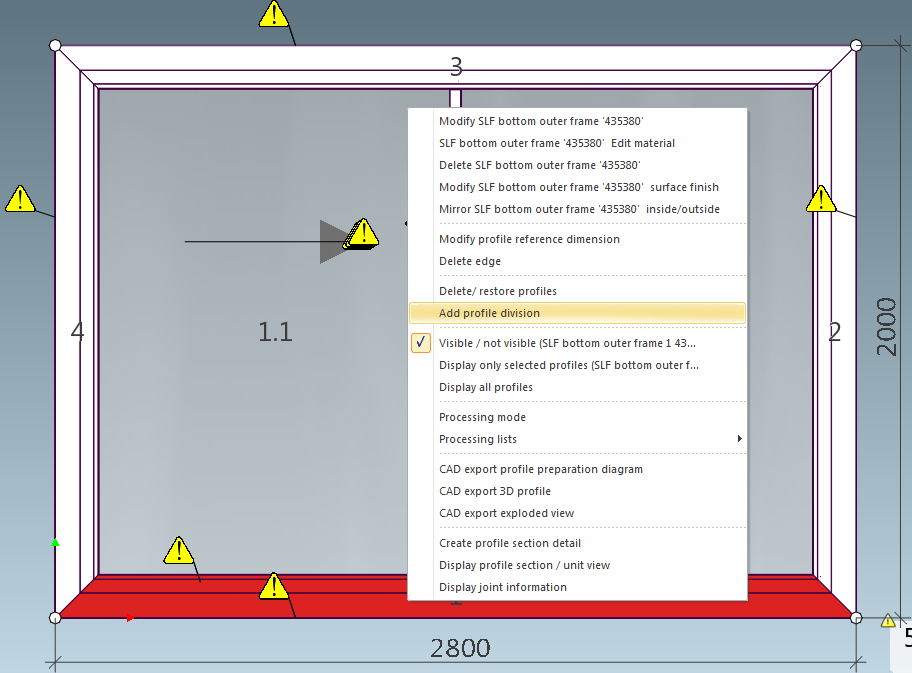Open Display joint information

point(502,587)
